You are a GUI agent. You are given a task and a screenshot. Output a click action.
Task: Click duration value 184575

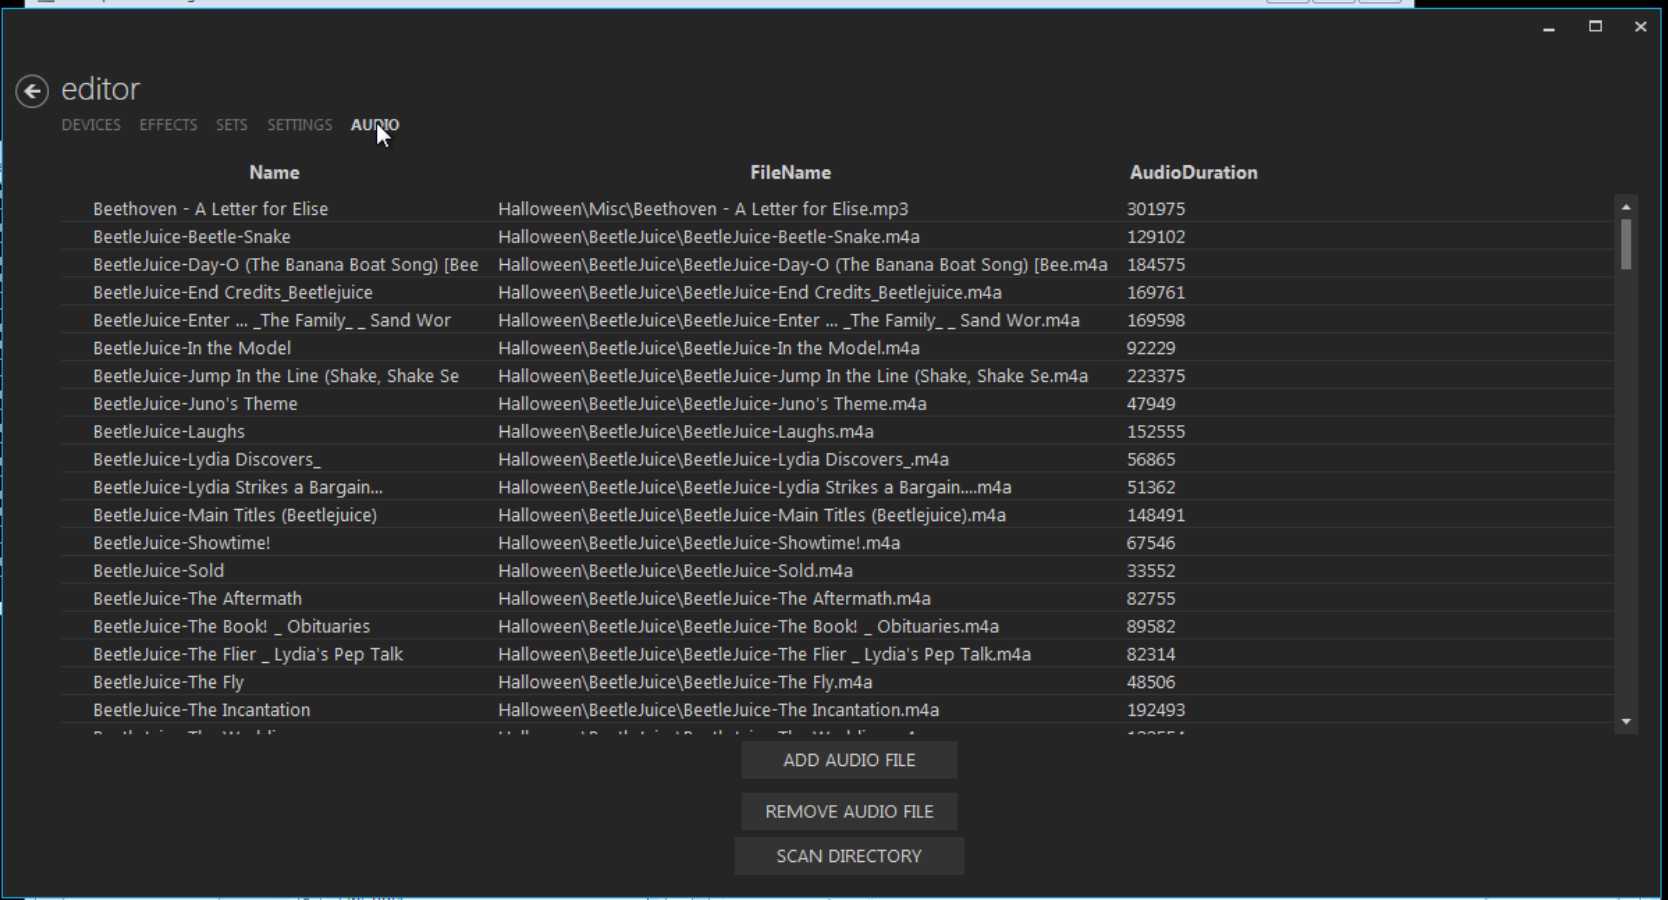(1156, 265)
